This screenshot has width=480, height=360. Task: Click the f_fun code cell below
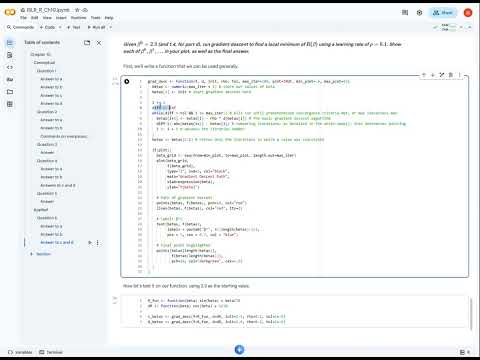(x=295, y=311)
